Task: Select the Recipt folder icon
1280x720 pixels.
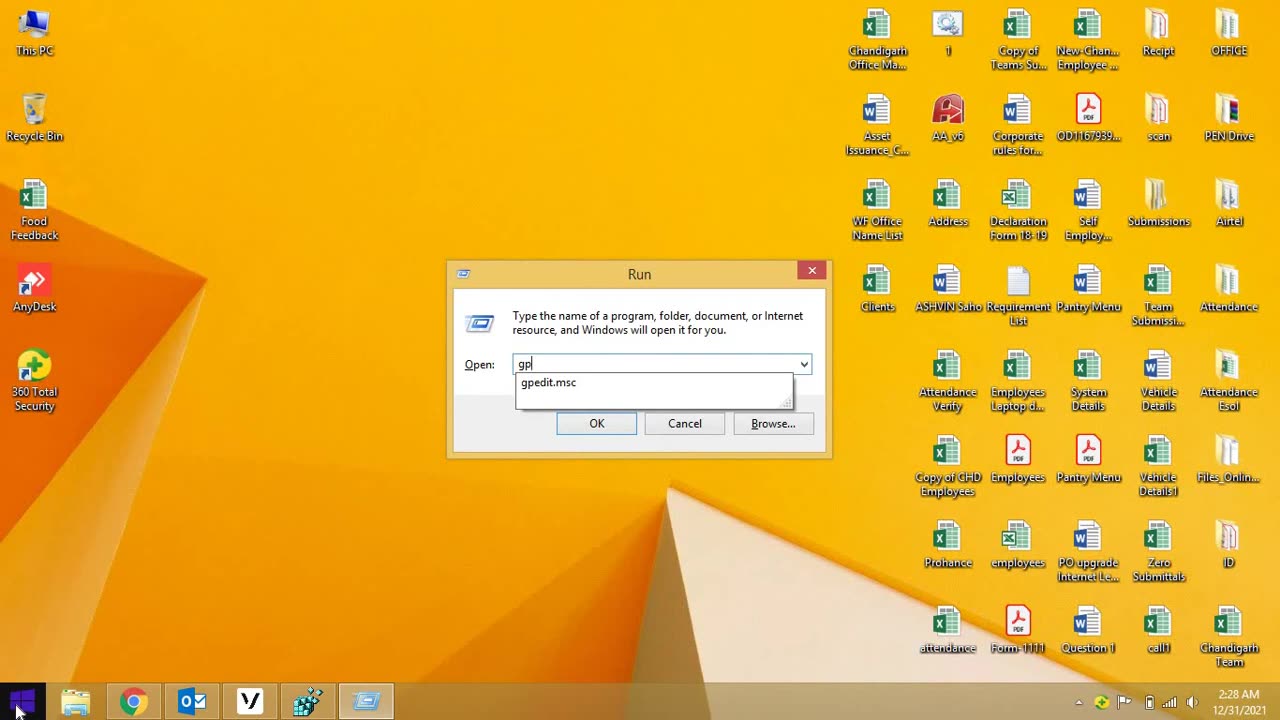Action: [x=1158, y=33]
